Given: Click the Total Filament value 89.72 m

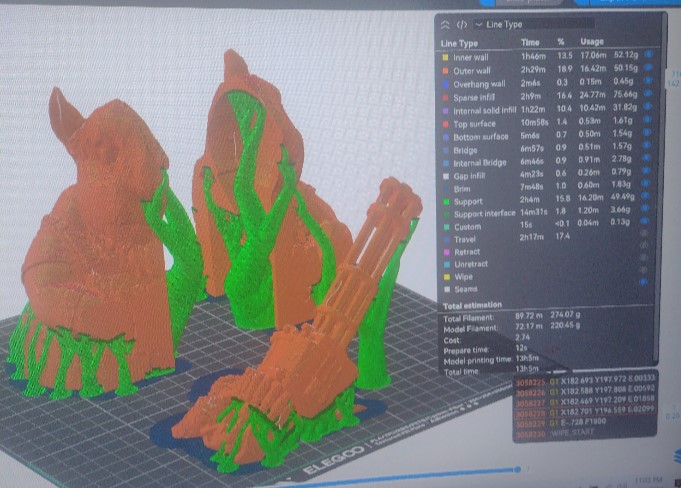Looking at the screenshot, I should tap(529, 315).
